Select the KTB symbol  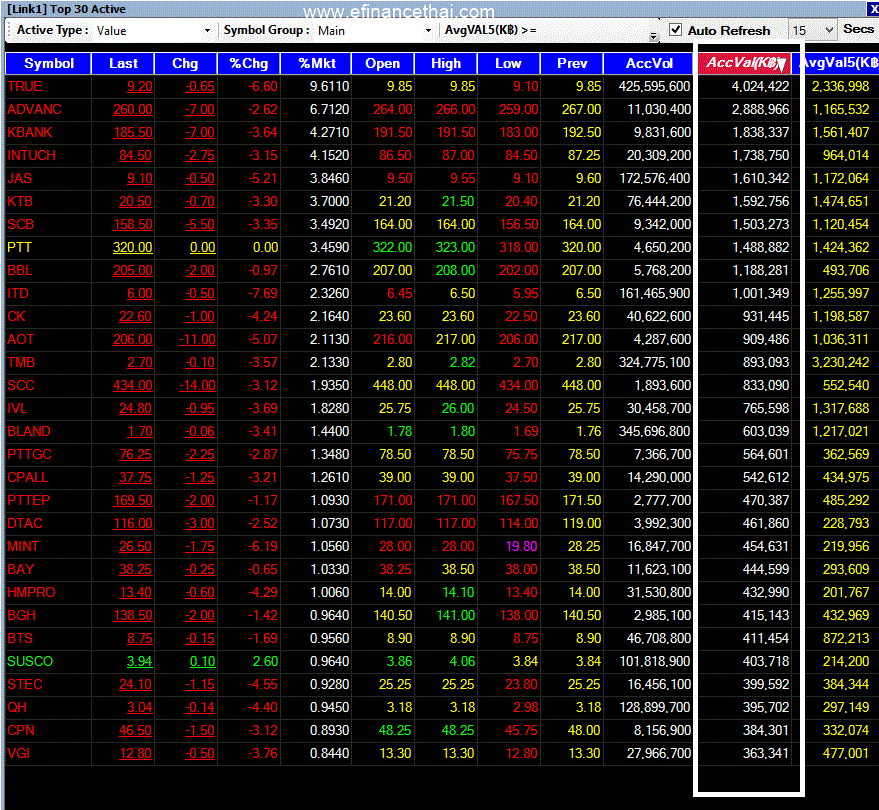tap(20, 201)
